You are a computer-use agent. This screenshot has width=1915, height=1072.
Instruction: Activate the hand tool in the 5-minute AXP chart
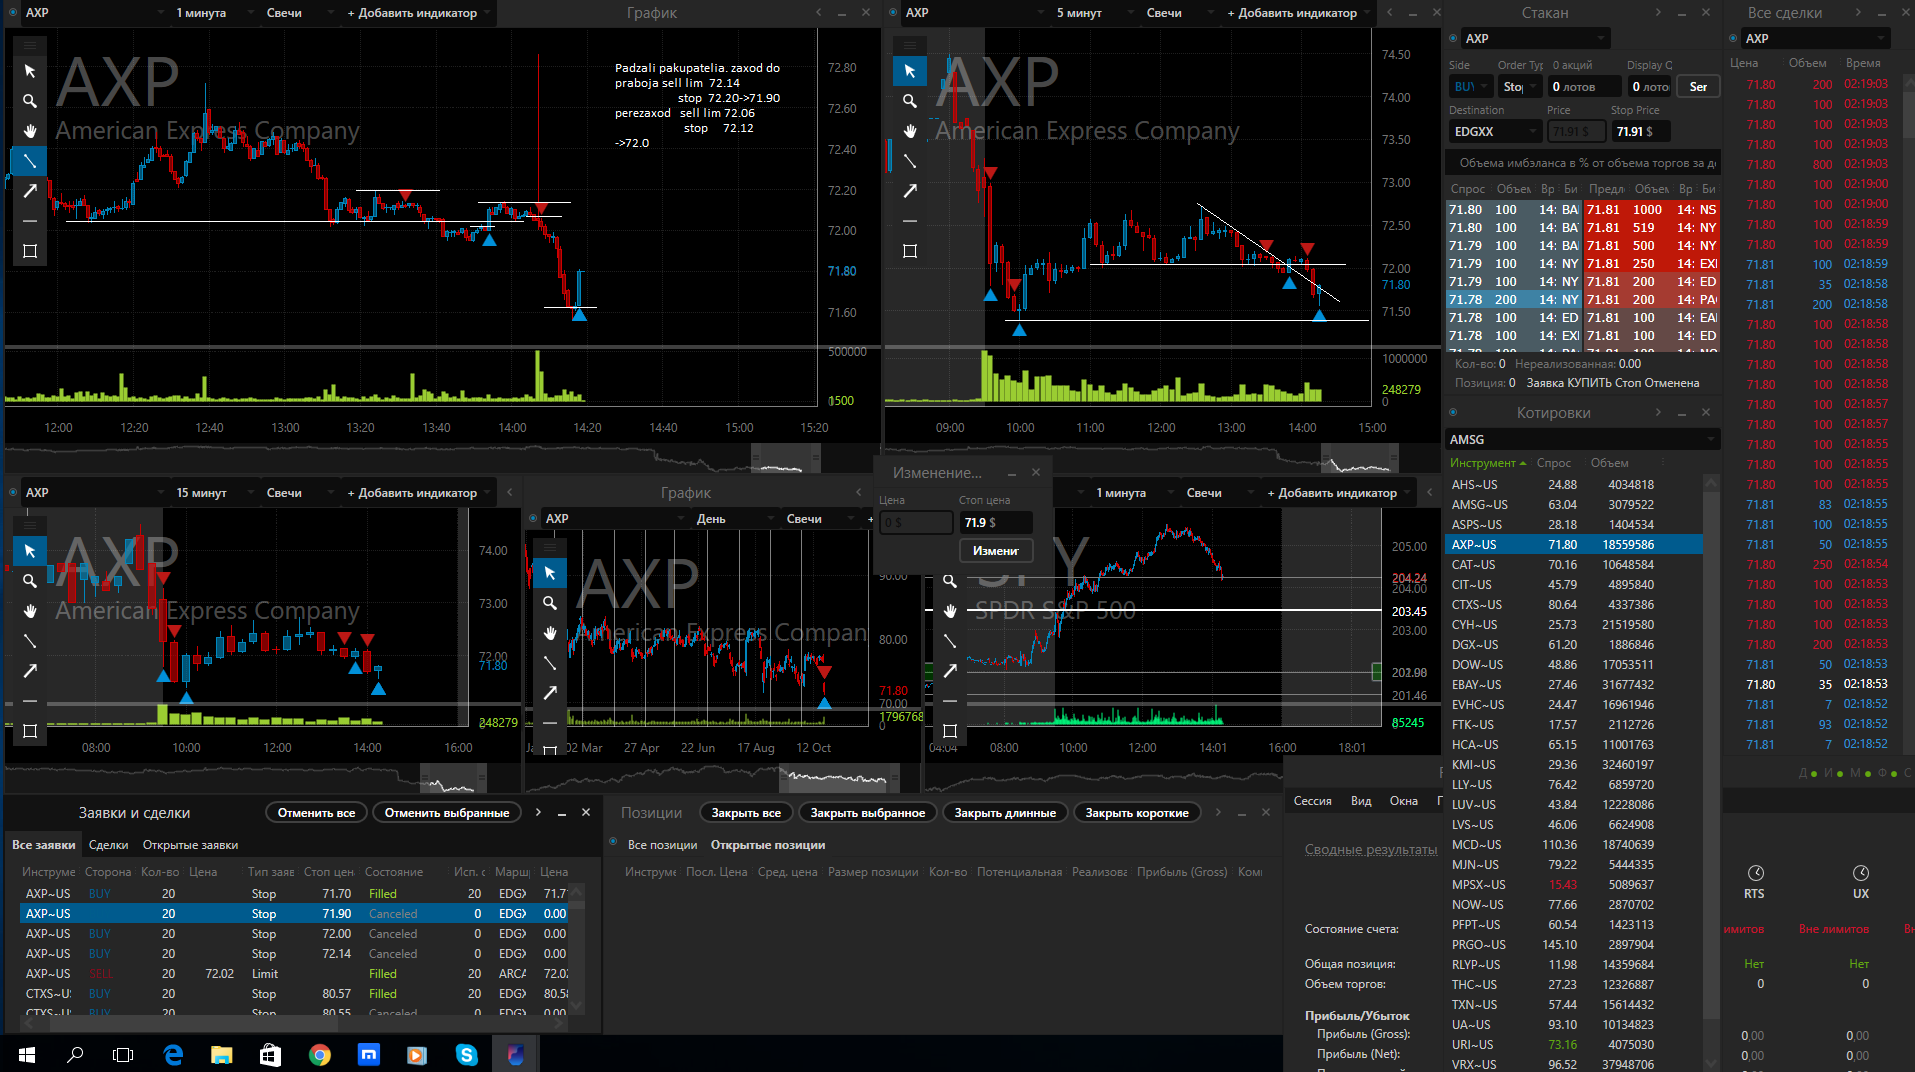[x=910, y=131]
